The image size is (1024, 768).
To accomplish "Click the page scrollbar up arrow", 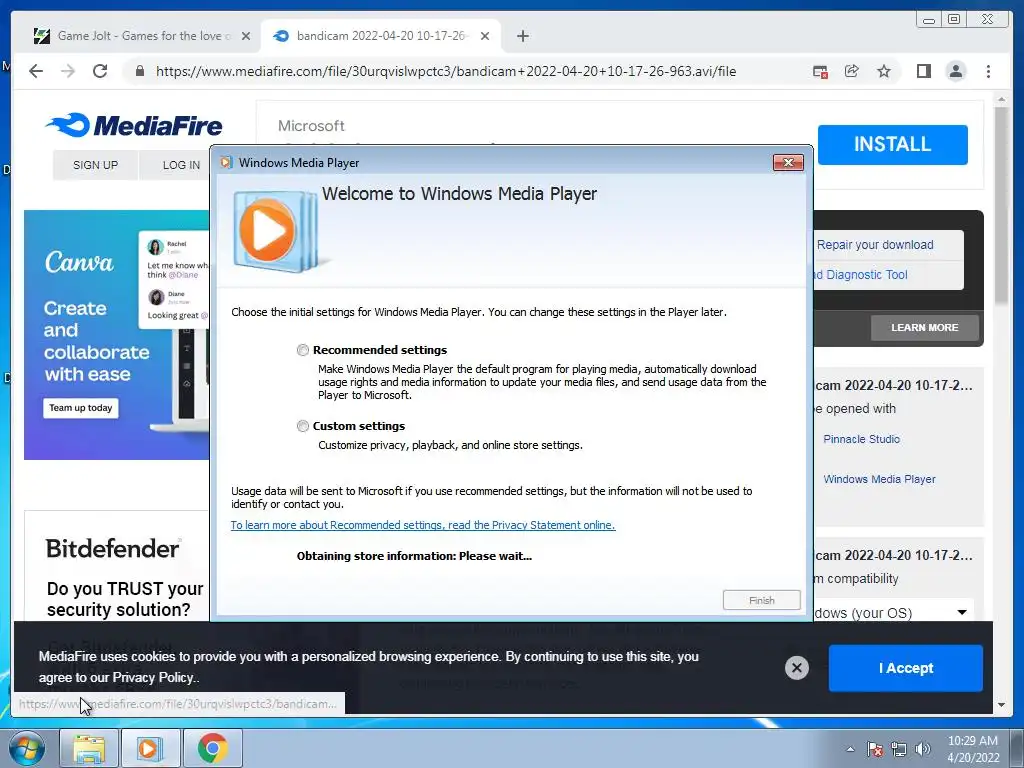I will click(1001, 99).
